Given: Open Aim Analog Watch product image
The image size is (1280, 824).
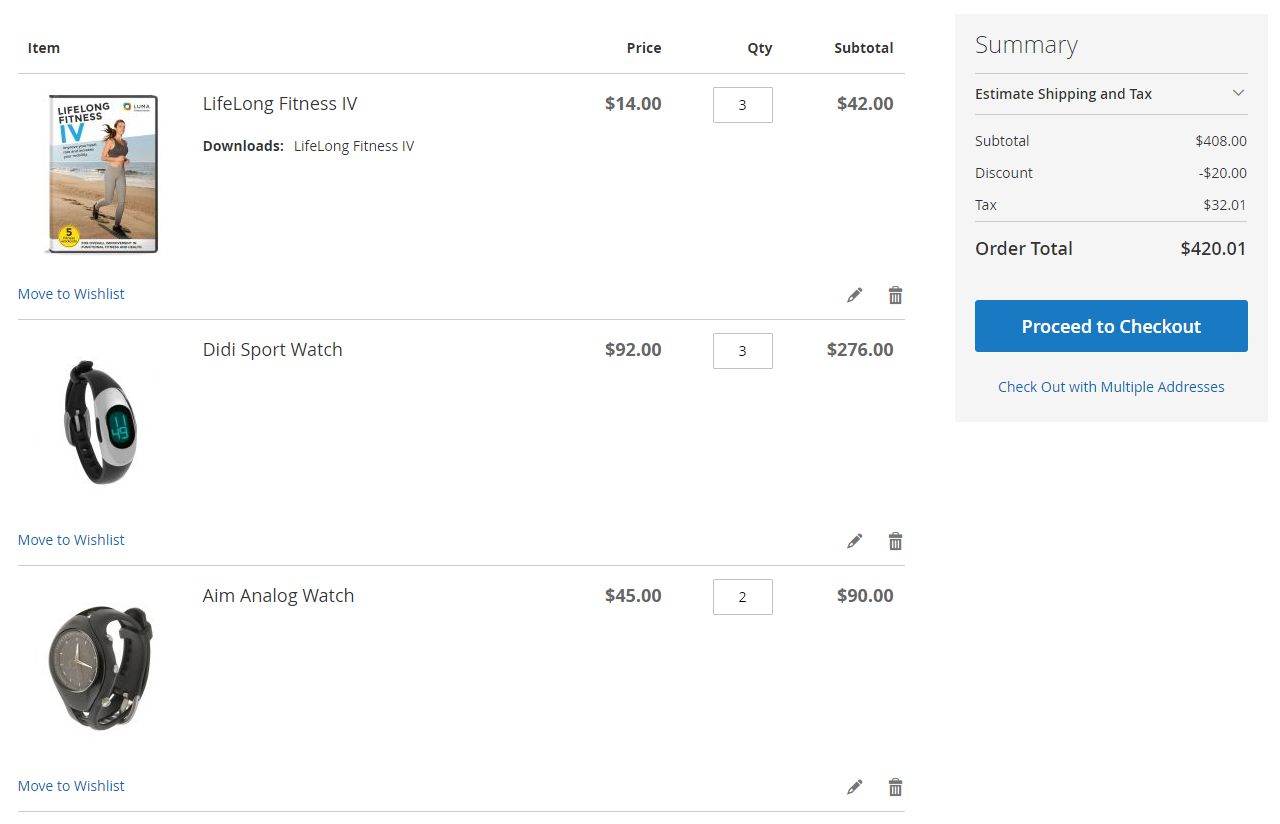Looking at the screenshot, I should pos(102,667).
